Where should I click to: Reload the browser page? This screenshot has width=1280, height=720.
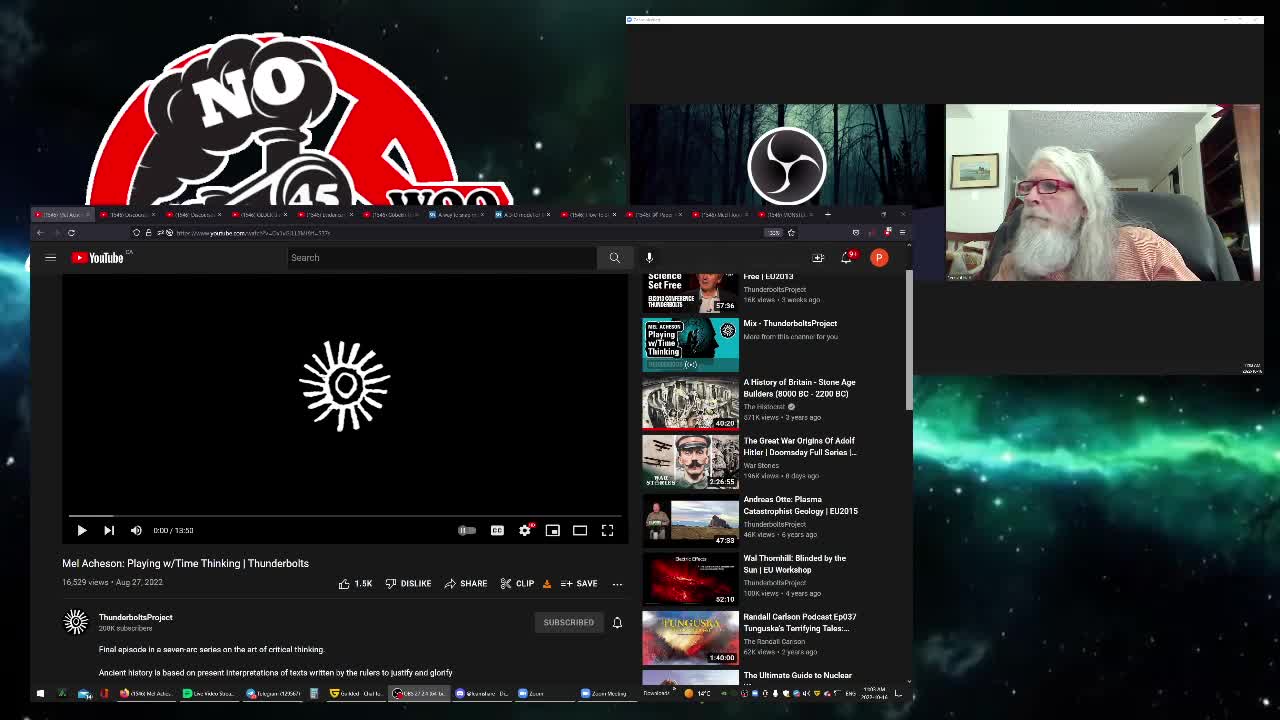pyautogui.click(x=71, y=233)
